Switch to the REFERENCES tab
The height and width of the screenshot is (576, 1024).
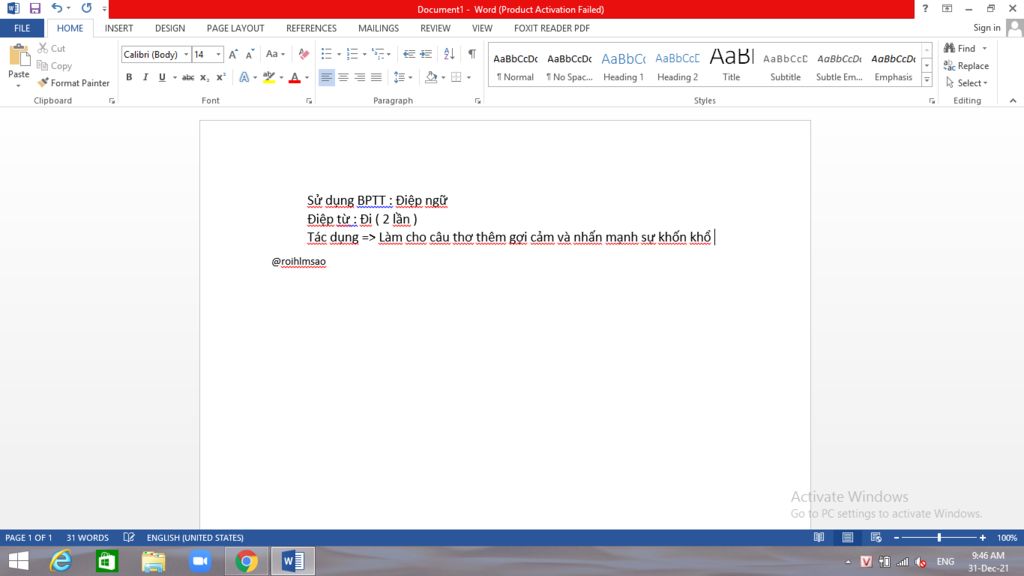click(x=311, y=28)
